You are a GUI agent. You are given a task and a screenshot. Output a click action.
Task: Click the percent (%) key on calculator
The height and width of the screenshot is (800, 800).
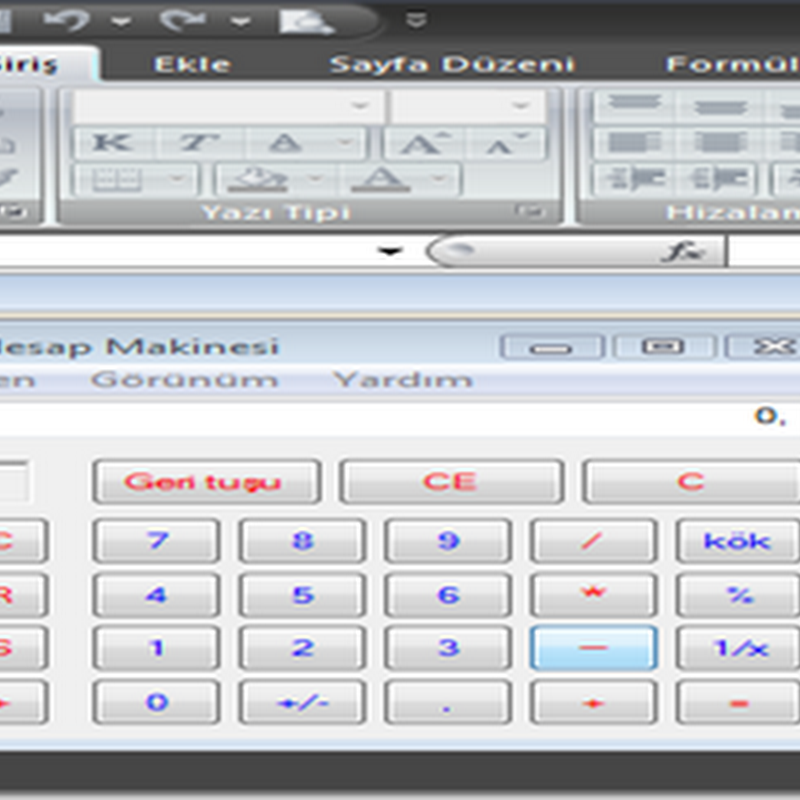pyautogui.click(x=738, y=595)
